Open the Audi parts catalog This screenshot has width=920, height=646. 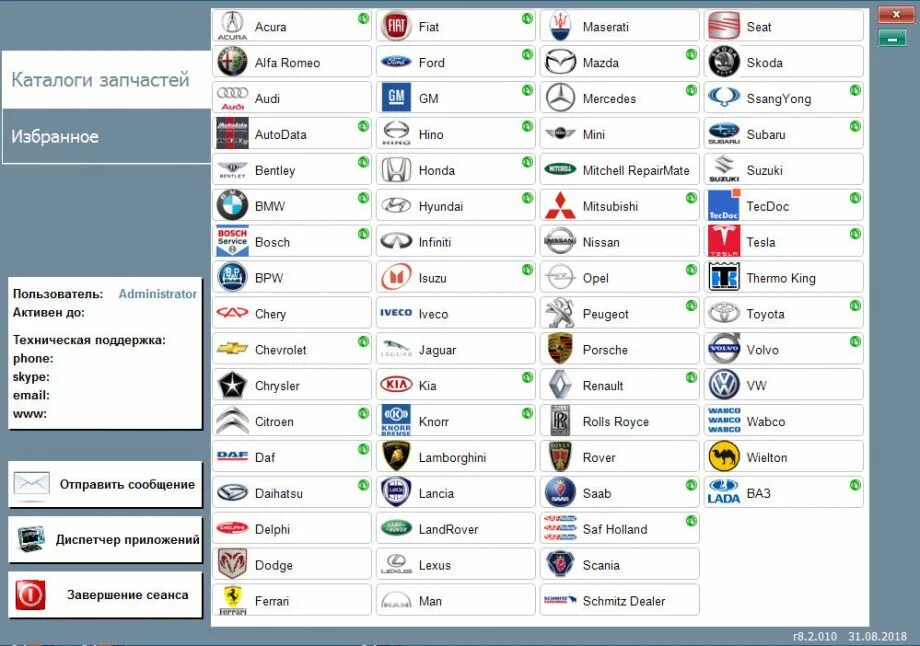[292, 98]
